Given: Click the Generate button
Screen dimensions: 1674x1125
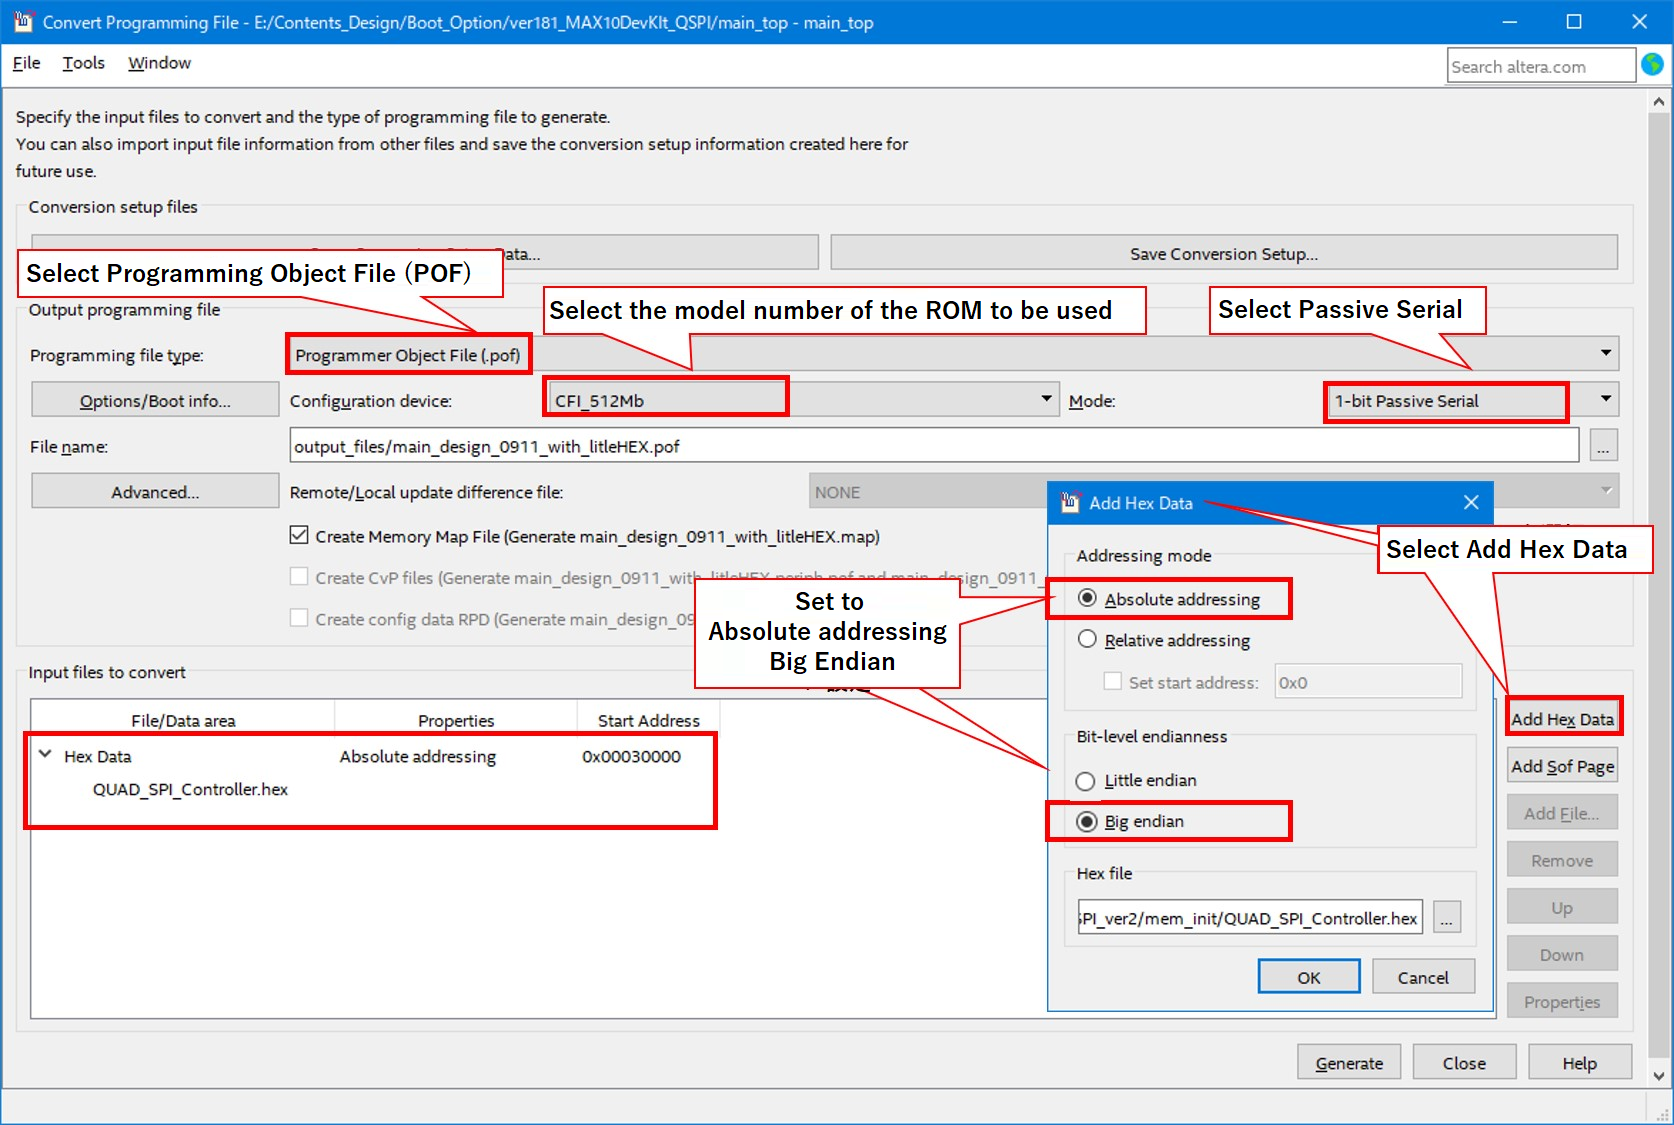Looking at the screenshot, I should click(x=1348, y=1062).
